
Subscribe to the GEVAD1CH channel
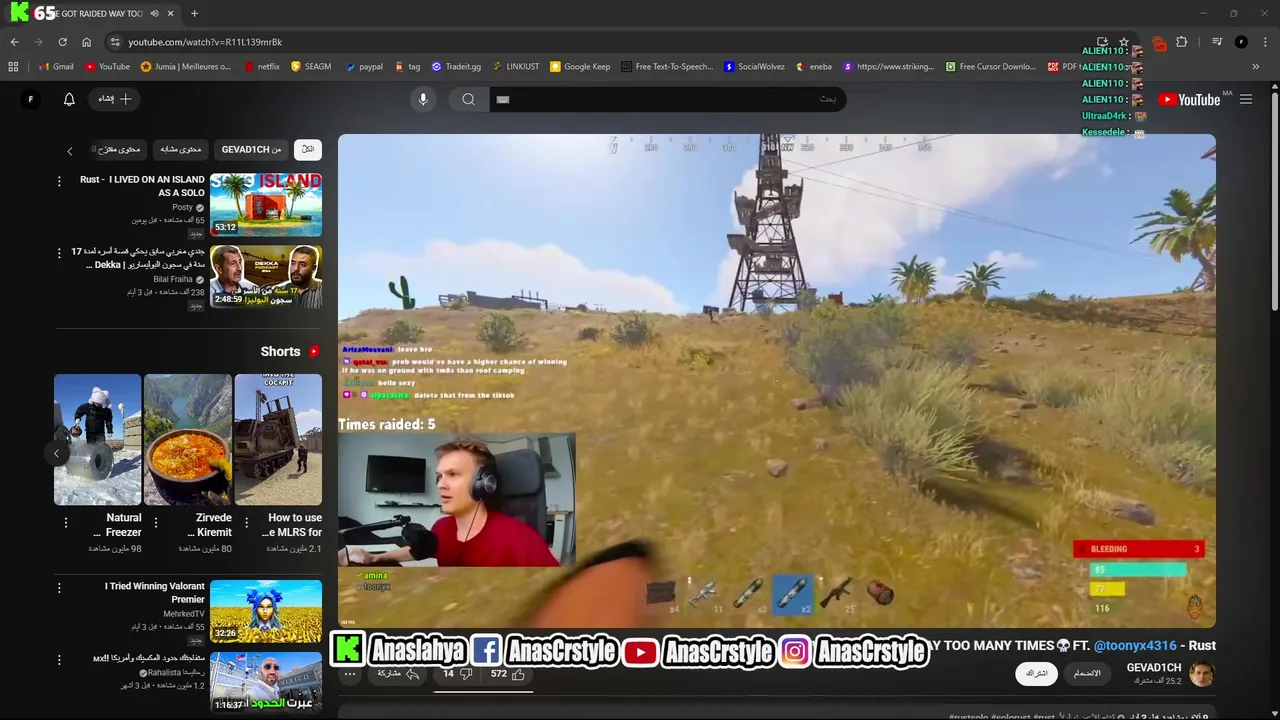tap(1036, 673)
